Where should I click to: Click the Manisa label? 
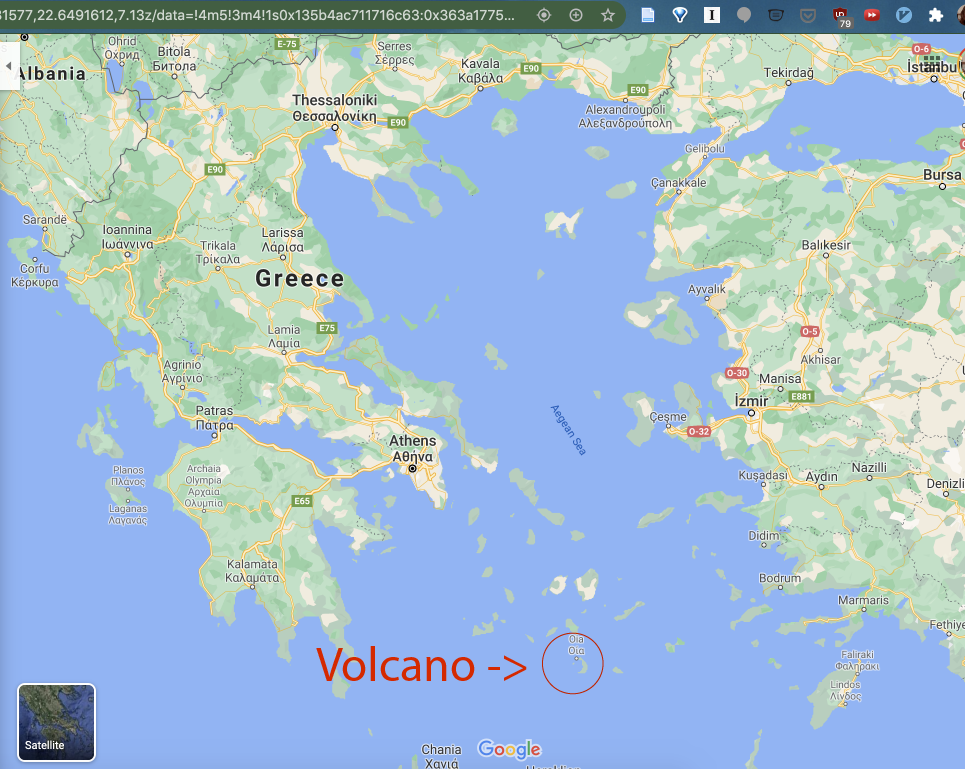click(x=780, y=378)
